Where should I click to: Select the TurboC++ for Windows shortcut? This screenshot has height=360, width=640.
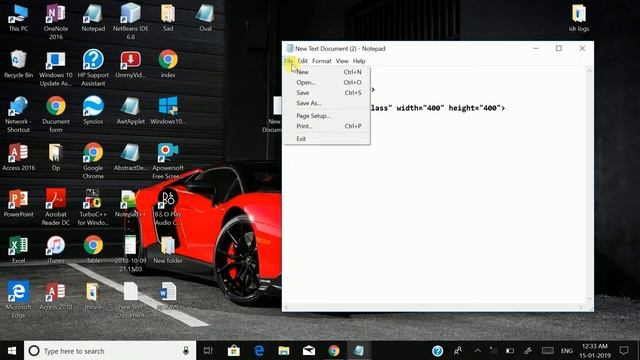(x=93, y=207)
